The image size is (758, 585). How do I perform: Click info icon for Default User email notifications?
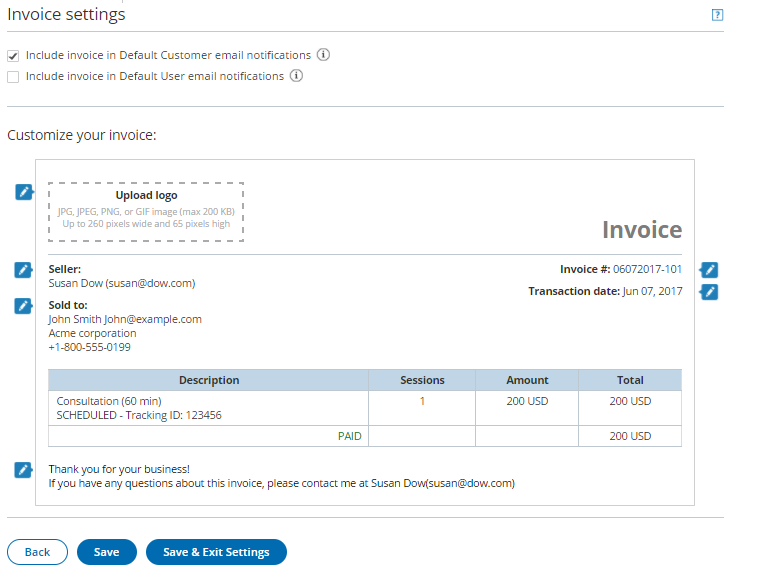297,76
